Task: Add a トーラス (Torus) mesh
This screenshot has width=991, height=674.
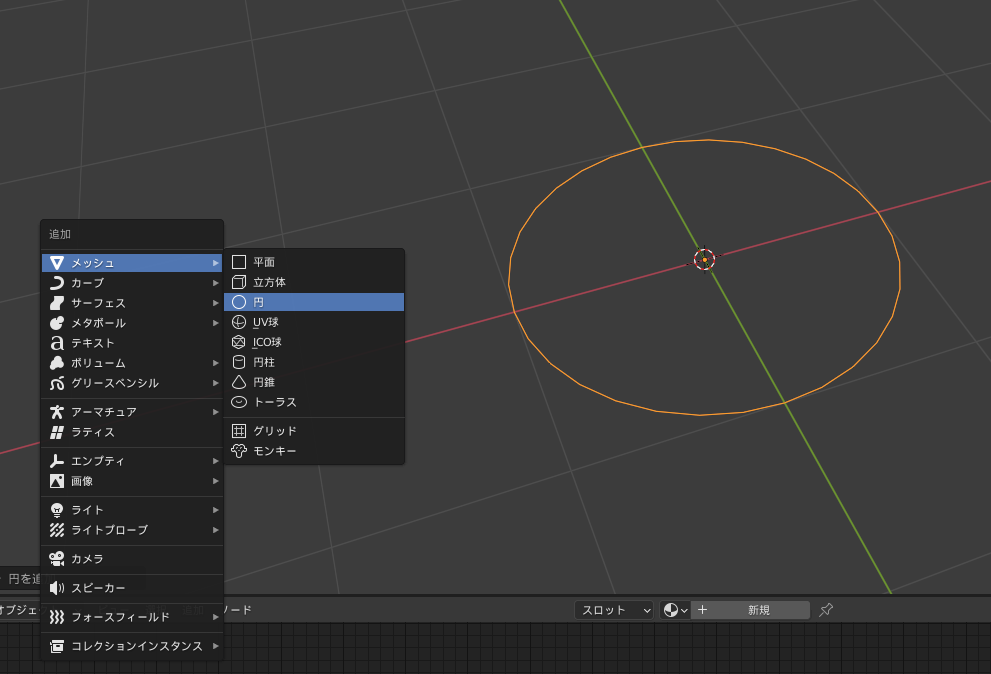Action: pyautogui.click(x=314, y=402)
